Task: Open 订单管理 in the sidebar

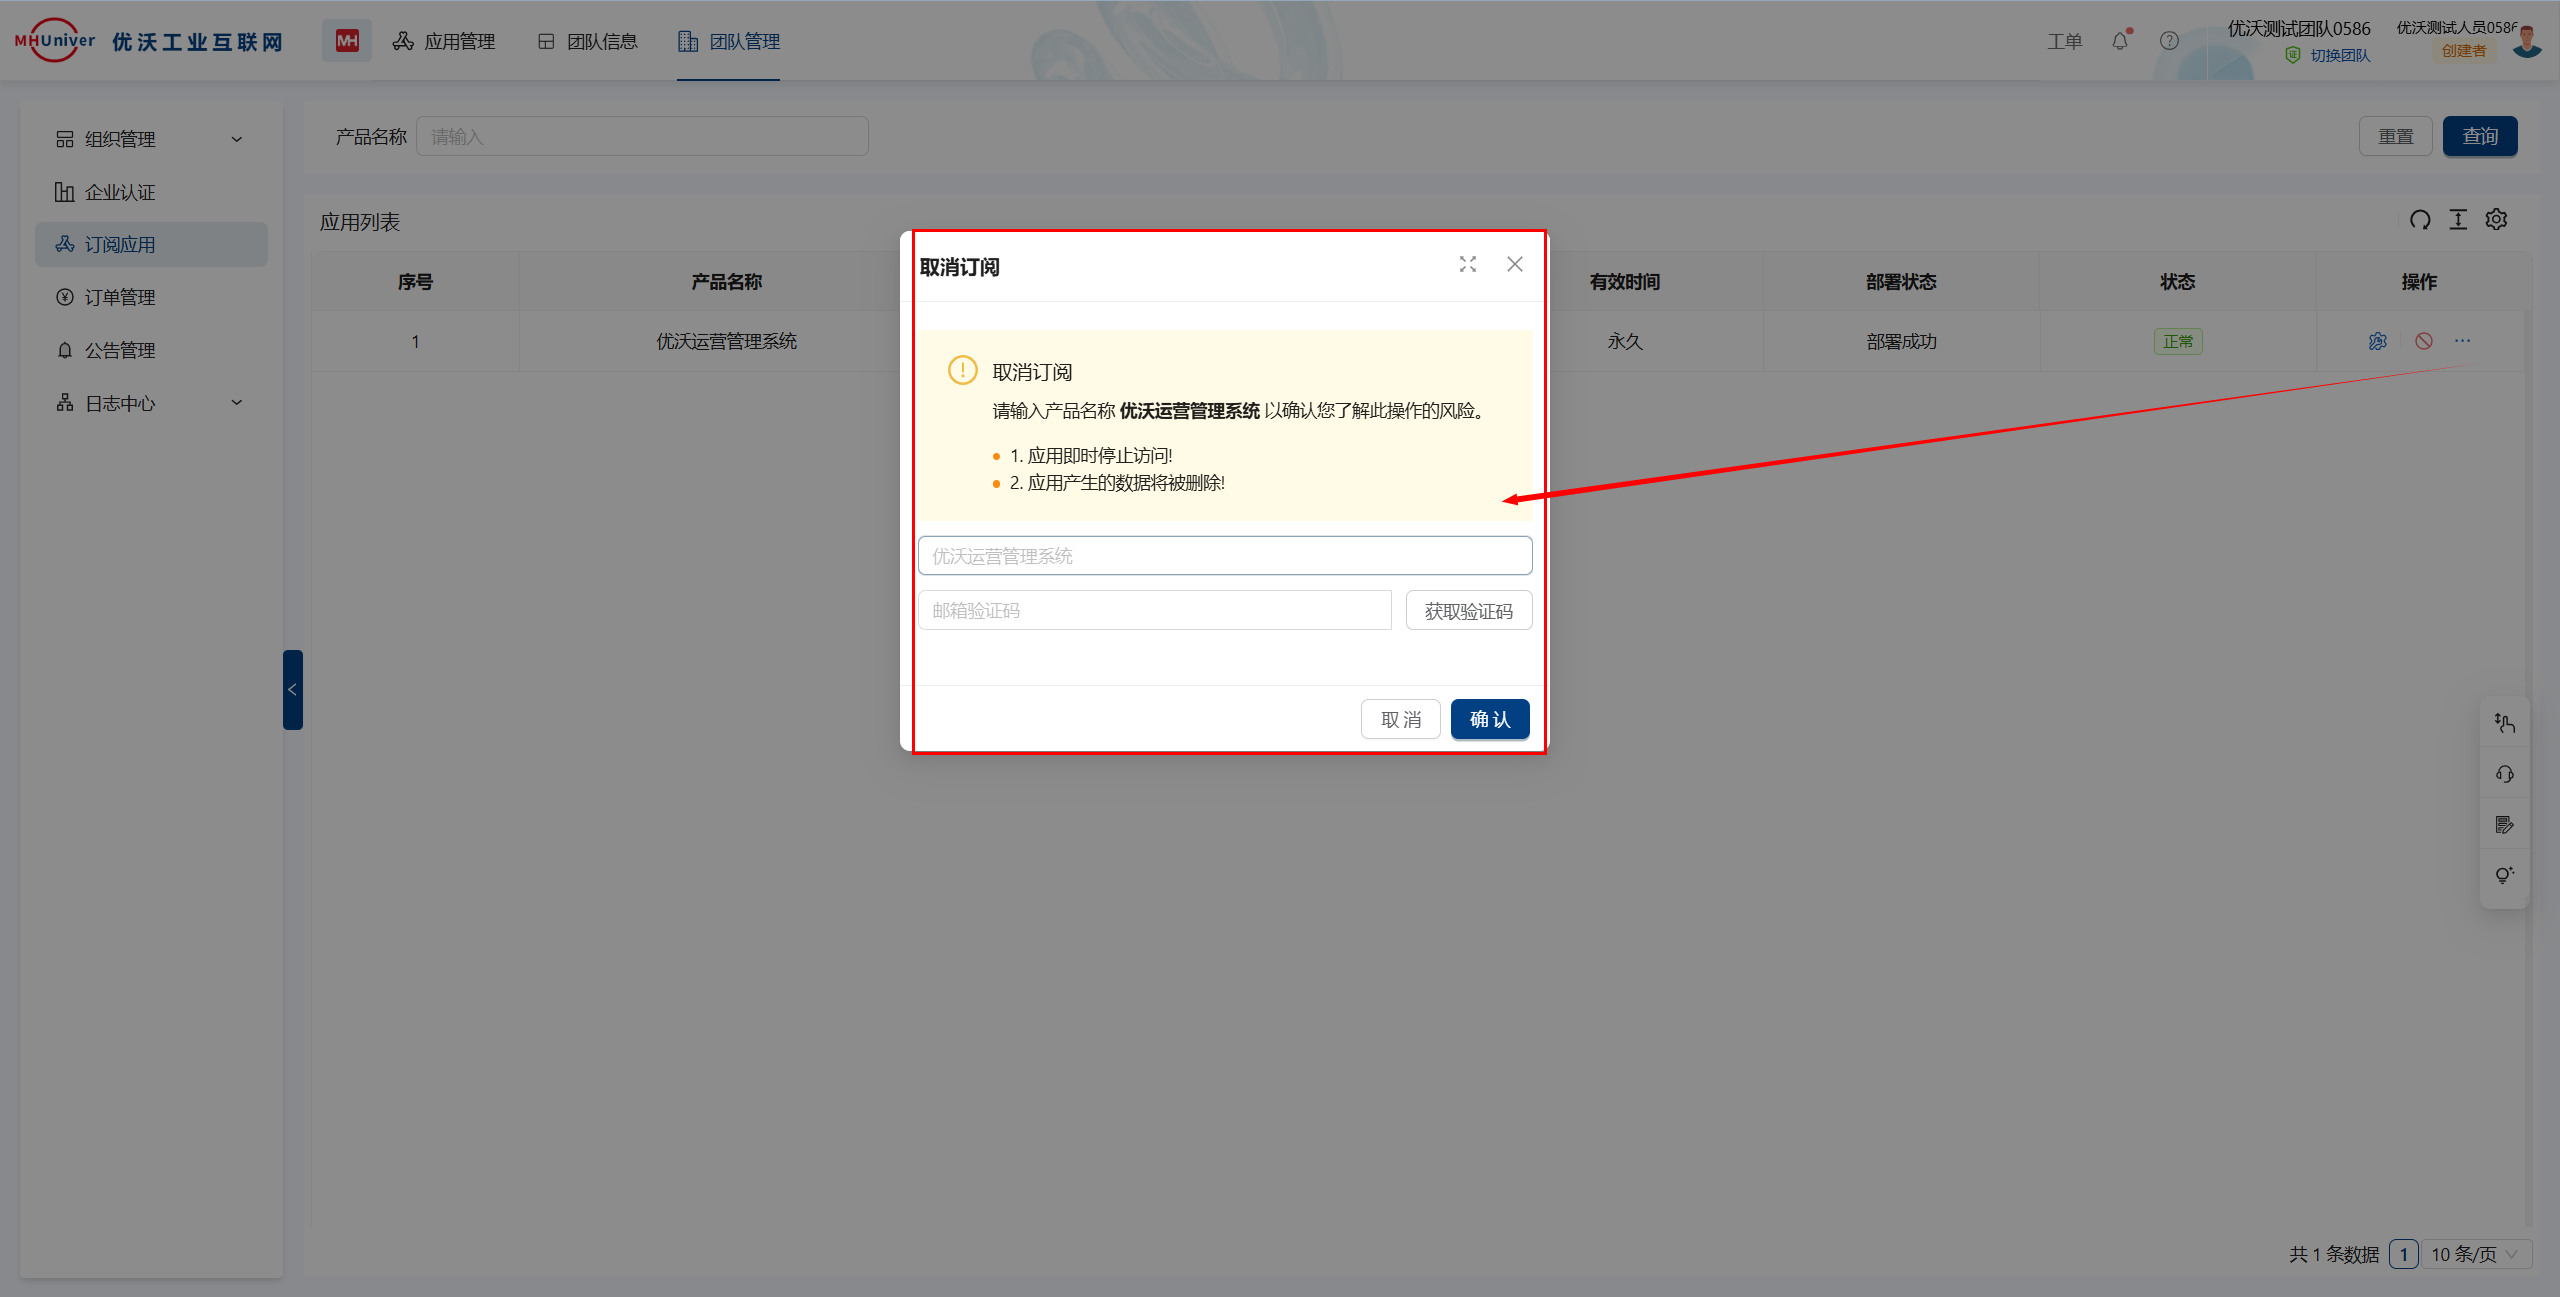Action: click(120, 297)
